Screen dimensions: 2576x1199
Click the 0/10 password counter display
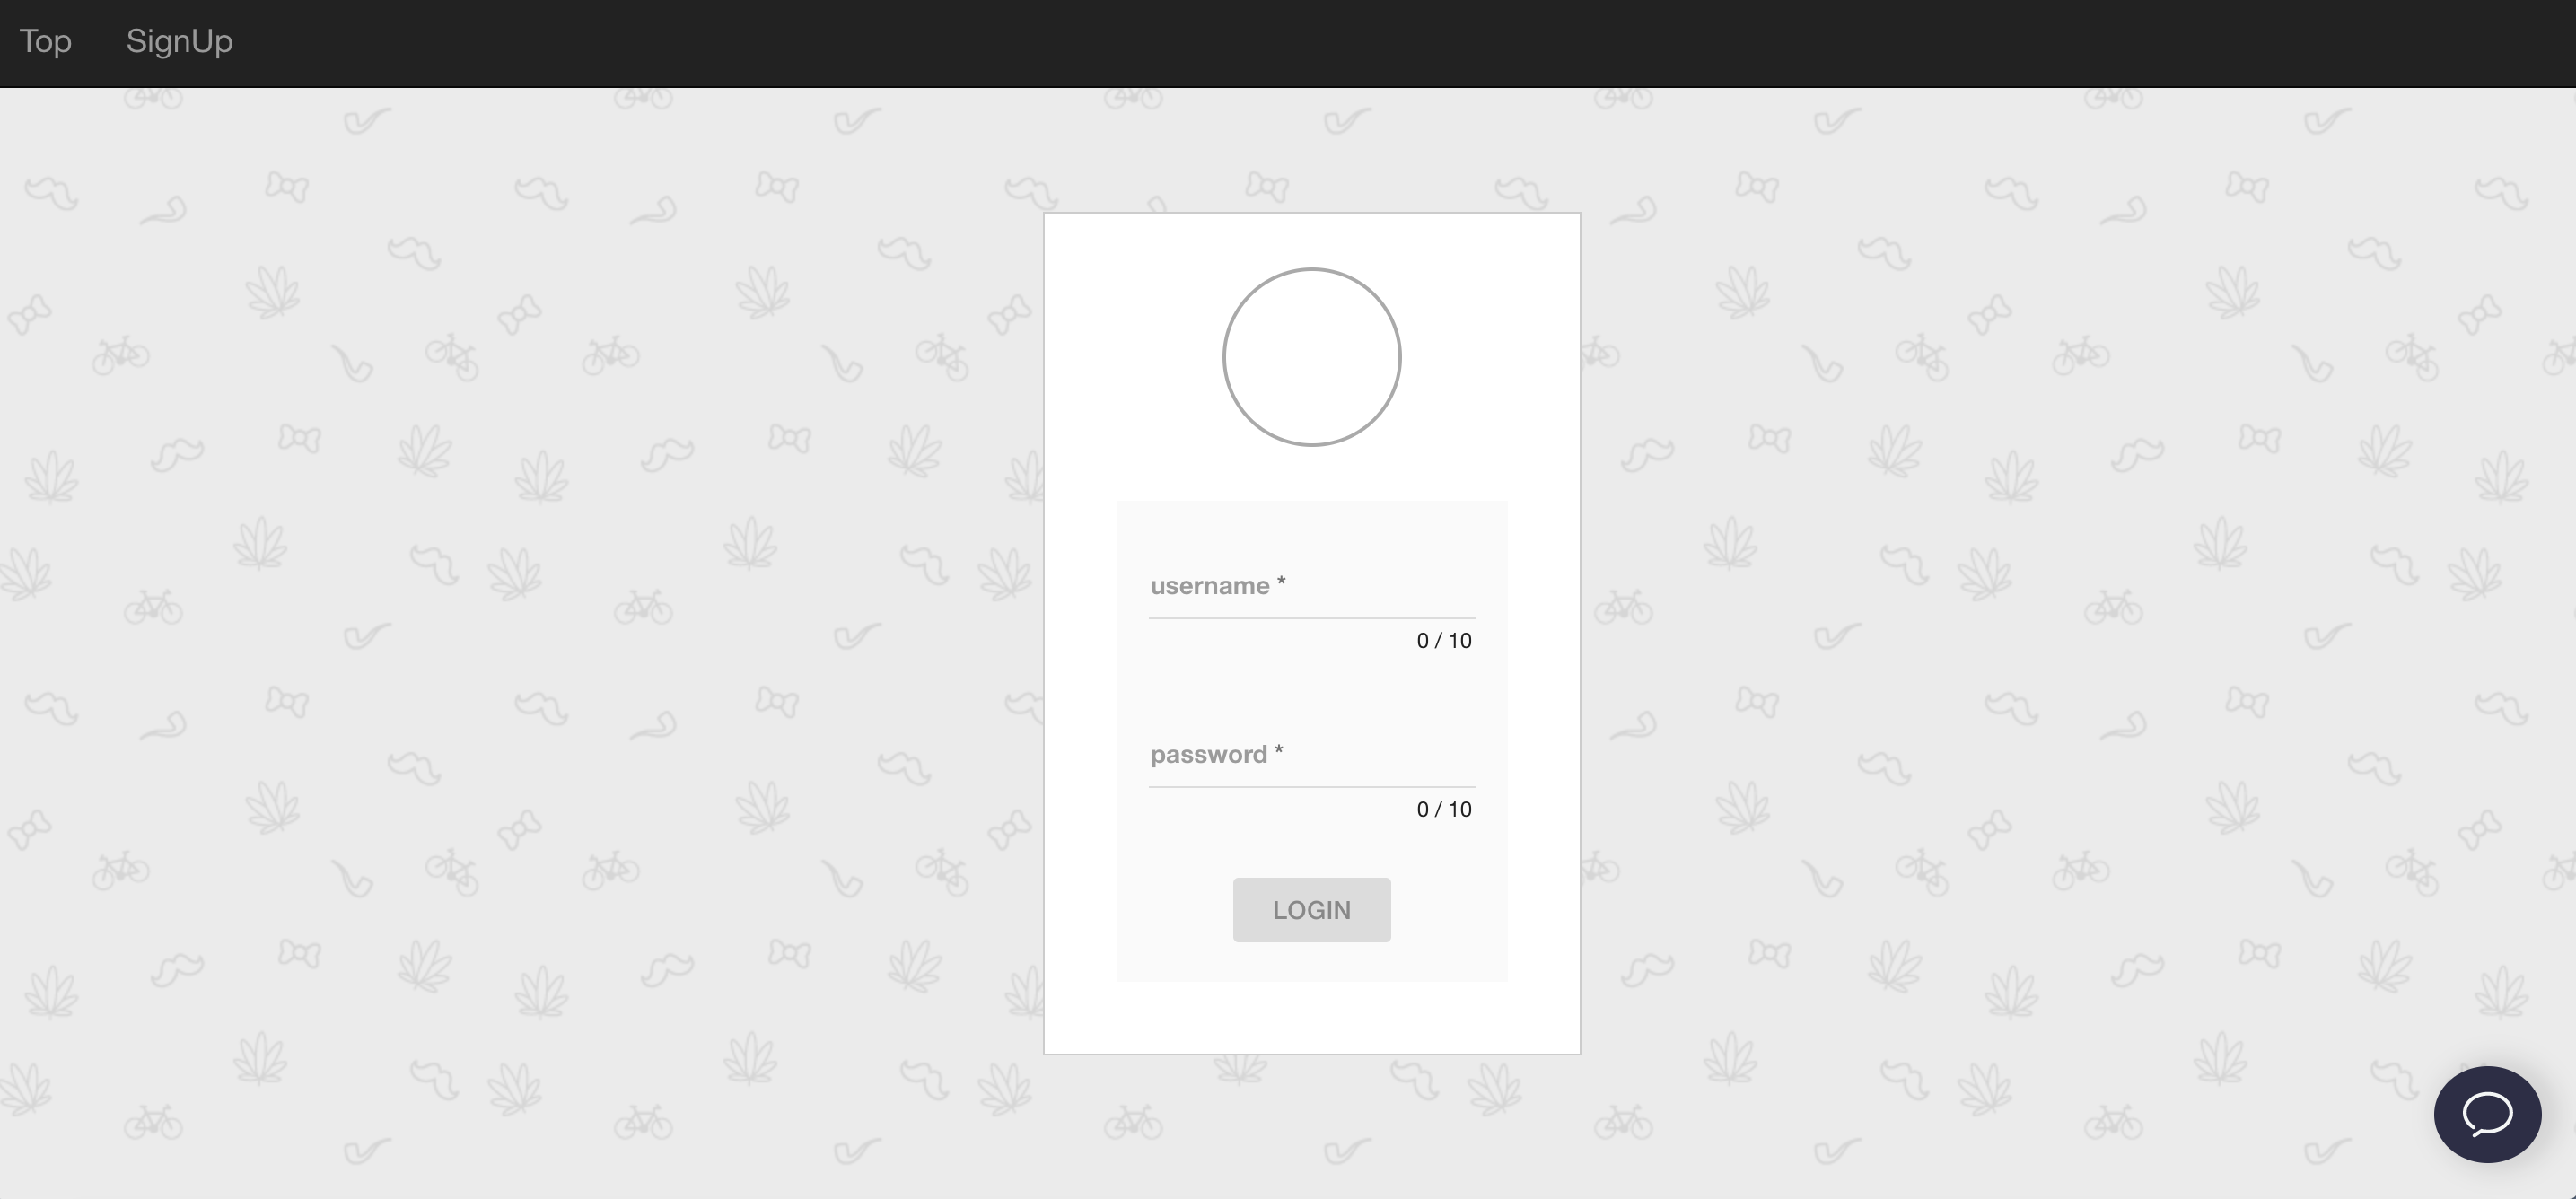[x=1442, y=807]
